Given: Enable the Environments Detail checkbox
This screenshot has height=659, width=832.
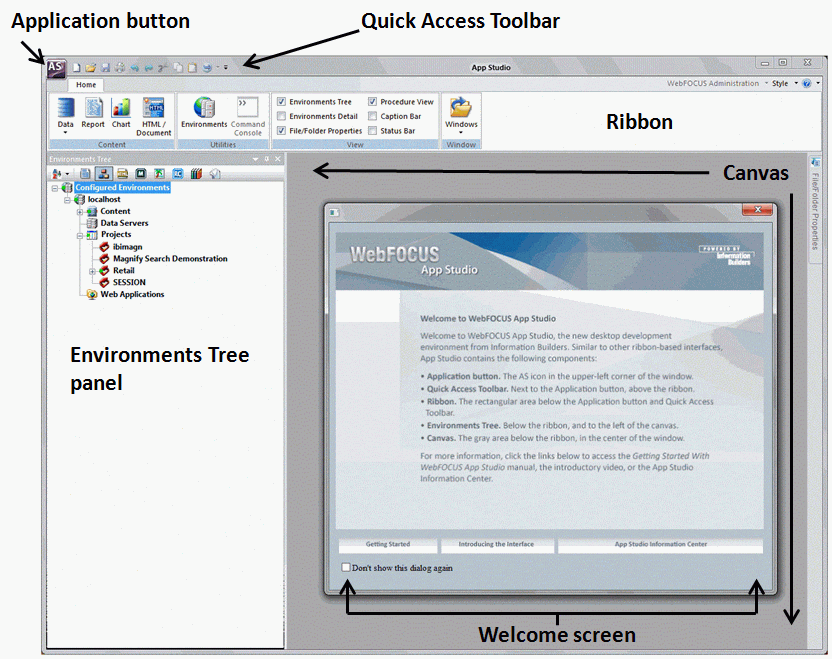Looking at the screenshot, I should (x=282, y=116).
